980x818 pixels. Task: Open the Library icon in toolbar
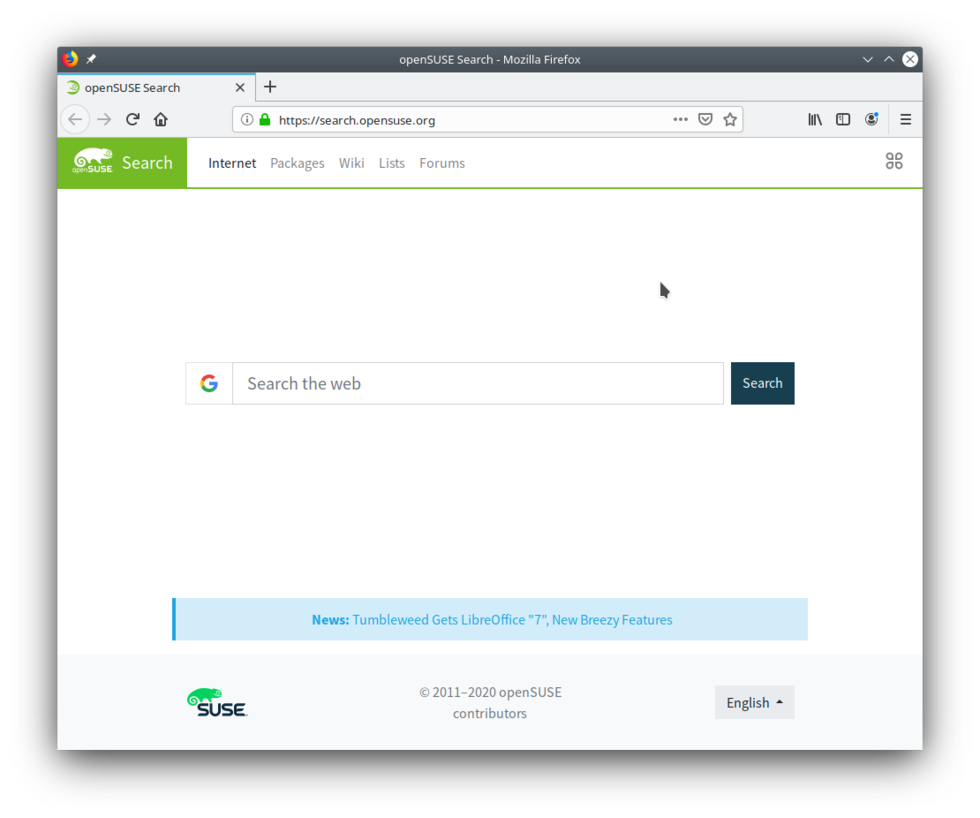coord(815,119)
